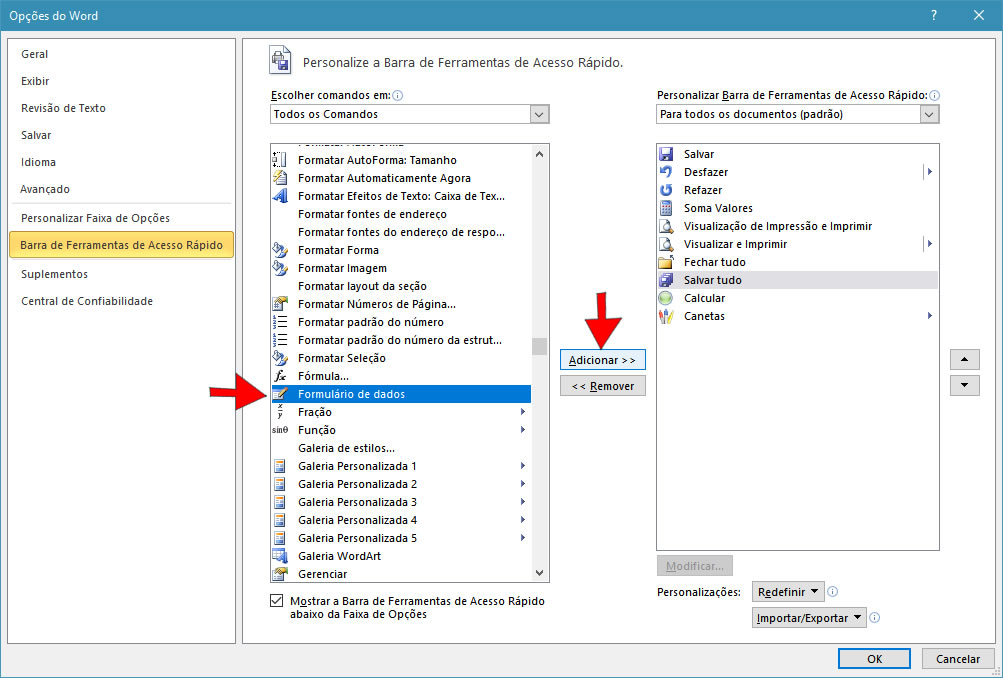This screenshot has width=1003, height=678.
Task: Click the Adicionar >> button
Action: point(603,360)
